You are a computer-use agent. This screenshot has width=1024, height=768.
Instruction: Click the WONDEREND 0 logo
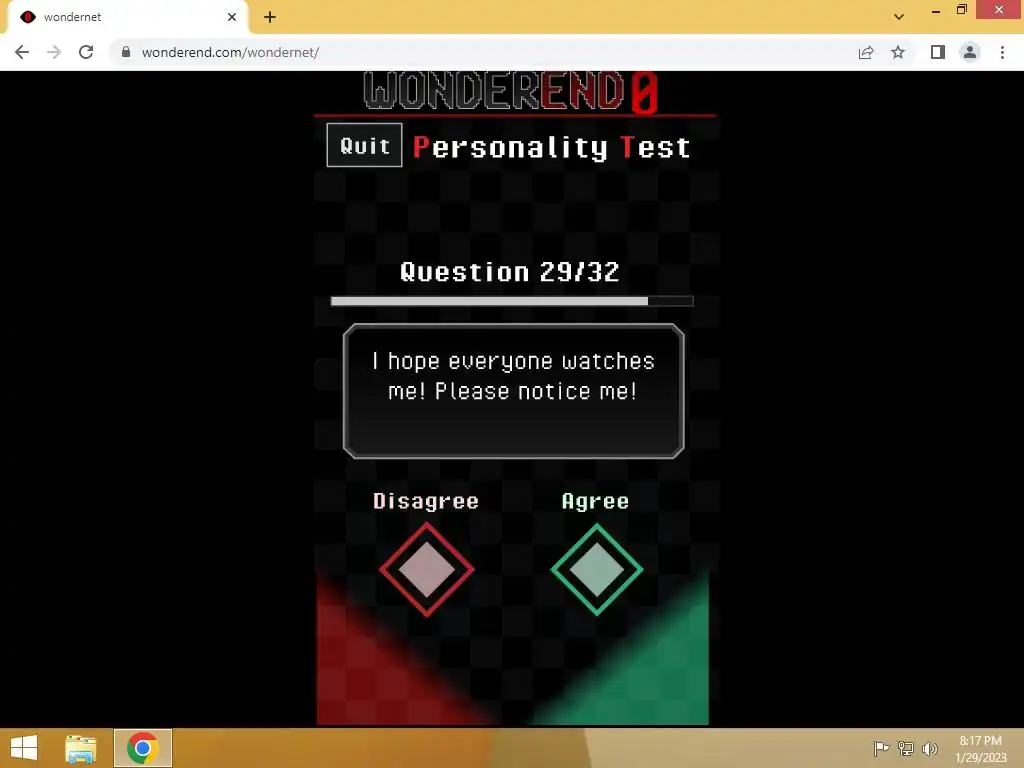[x=511, y=90]
